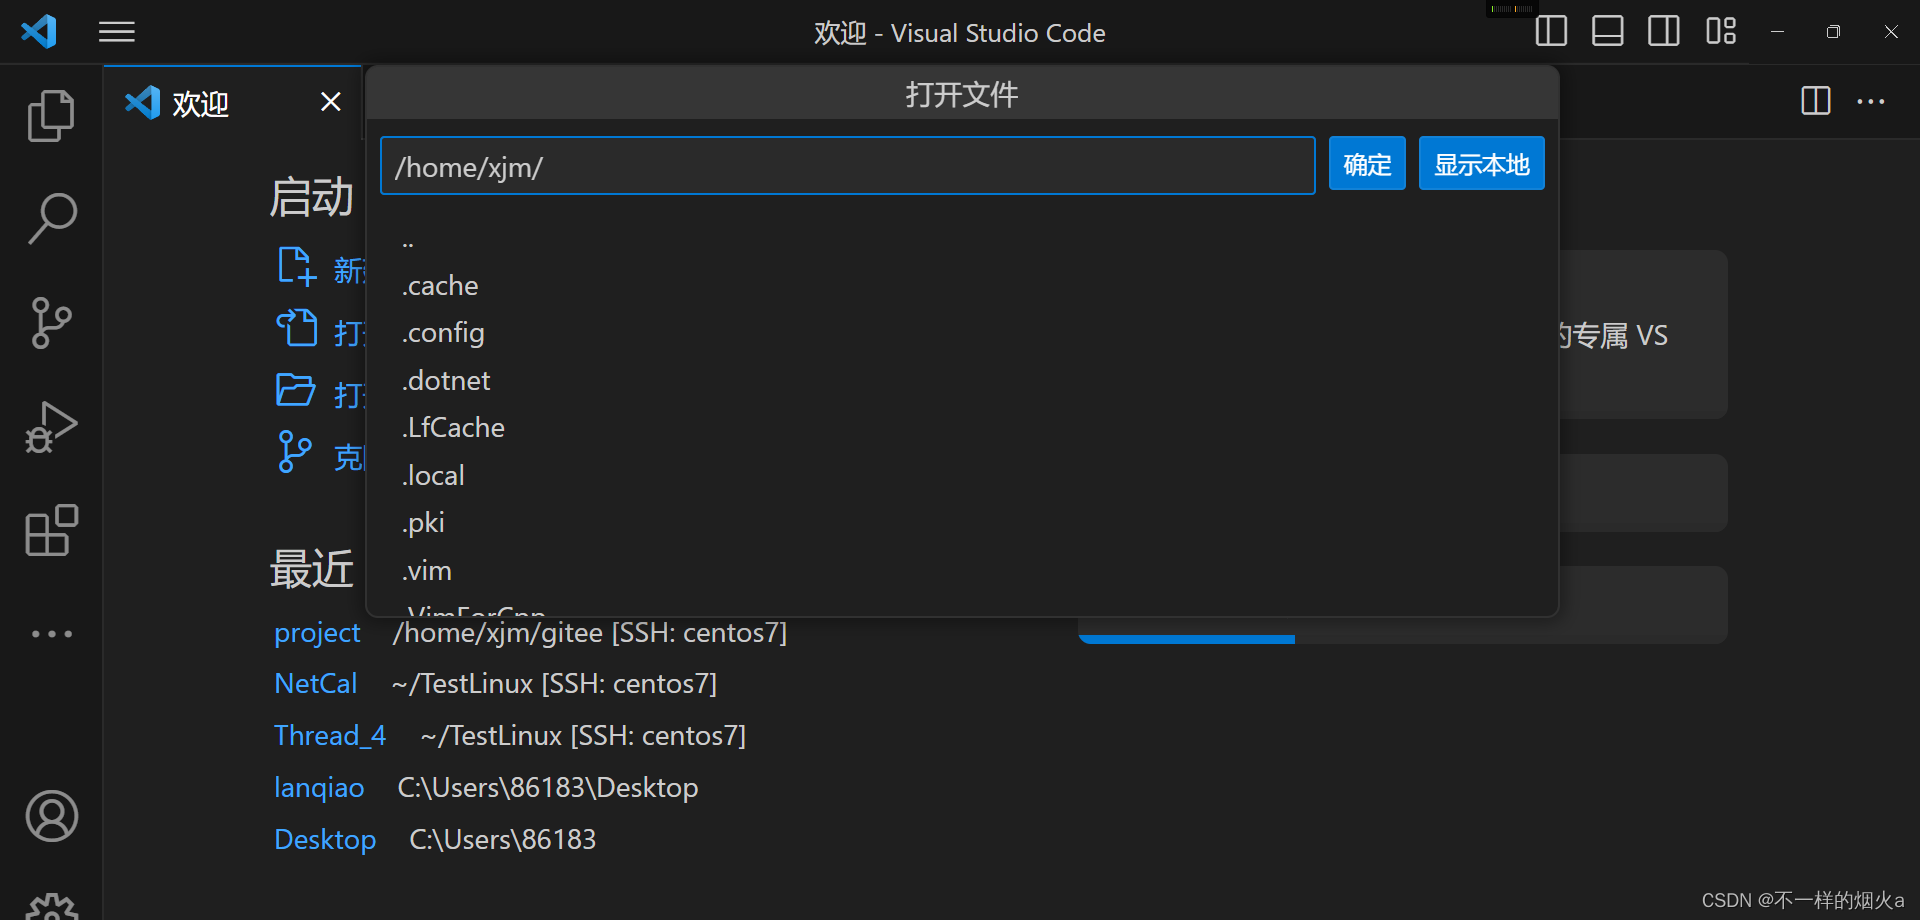Select the .config folder in the list
The image size is (1920, 920).
coord(443,333)
